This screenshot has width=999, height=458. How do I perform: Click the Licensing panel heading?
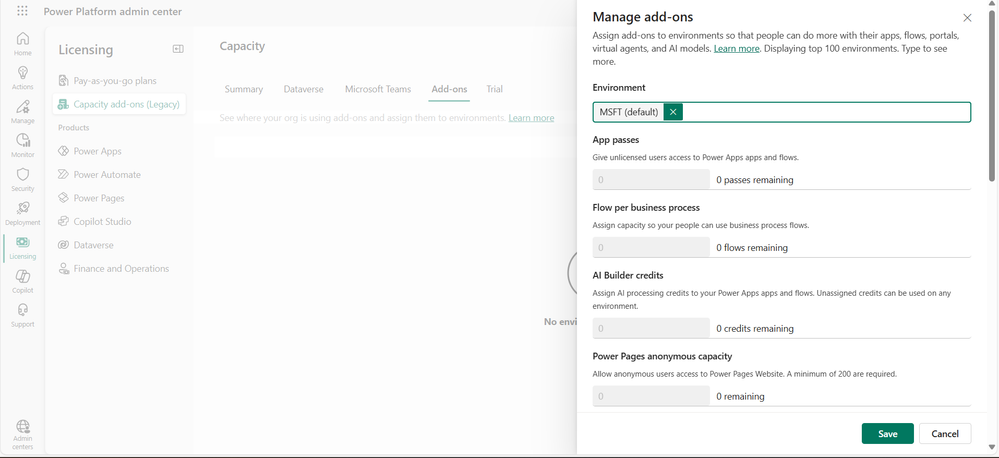(86, 50)
